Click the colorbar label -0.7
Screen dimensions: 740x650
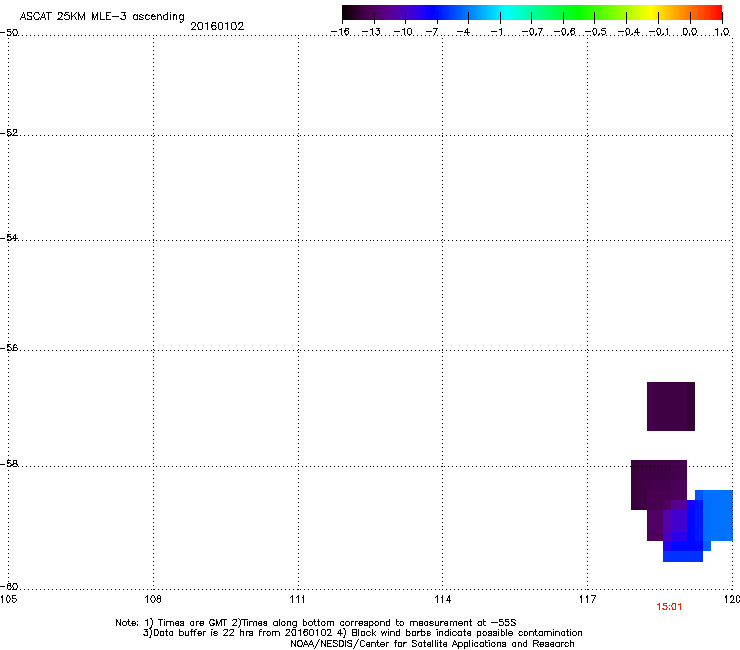coord(532,32)
